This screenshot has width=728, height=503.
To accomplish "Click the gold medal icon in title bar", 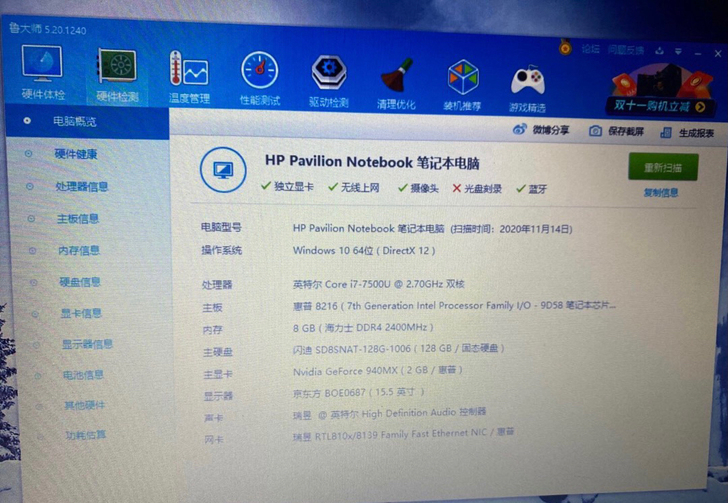I will pos(565,47).
